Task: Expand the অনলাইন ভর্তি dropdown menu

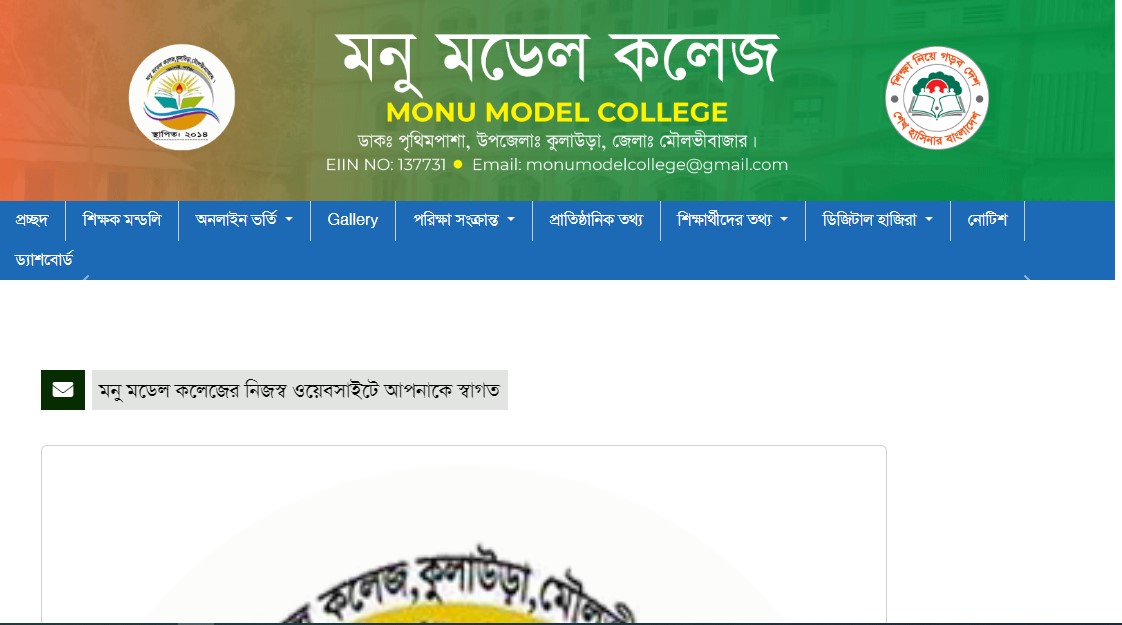Action: pyautogui.click(x=244, y=220)
